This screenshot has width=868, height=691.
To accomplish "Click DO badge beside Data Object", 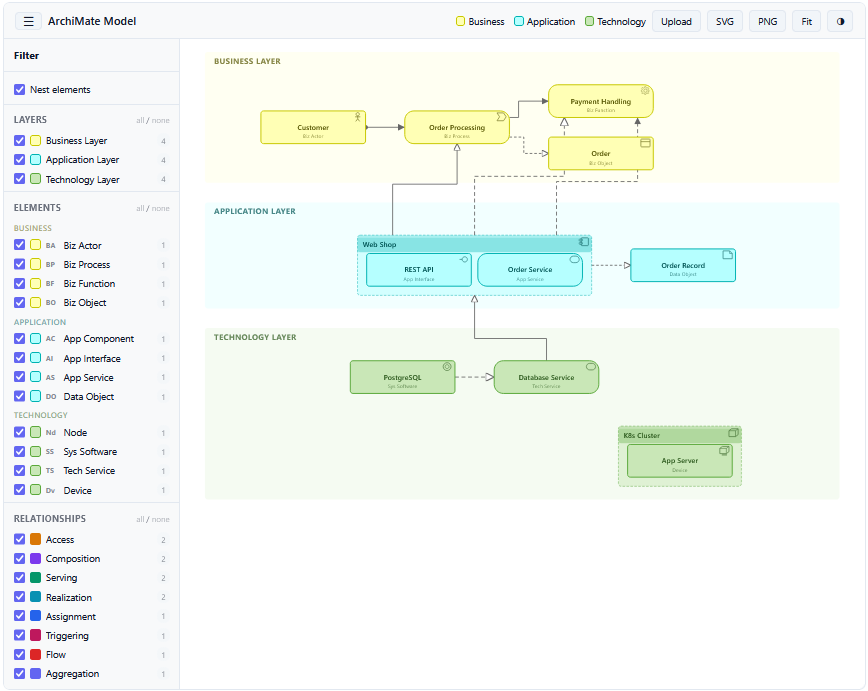I will 51,396.
